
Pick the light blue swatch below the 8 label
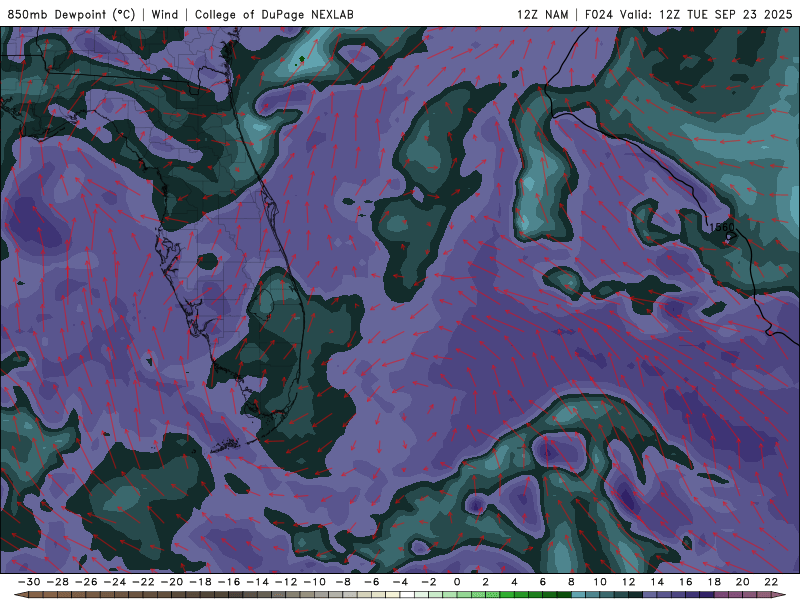[x=579, y=595]
